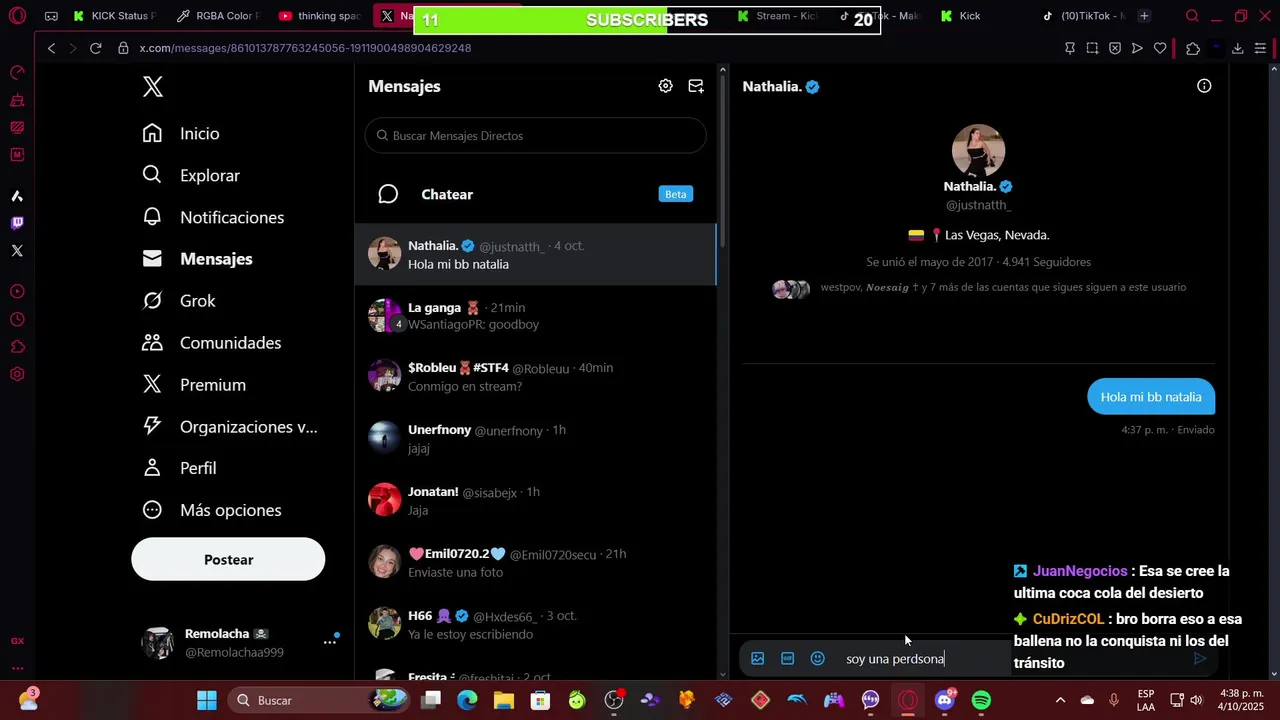Click the Postear button

point(228,560)
